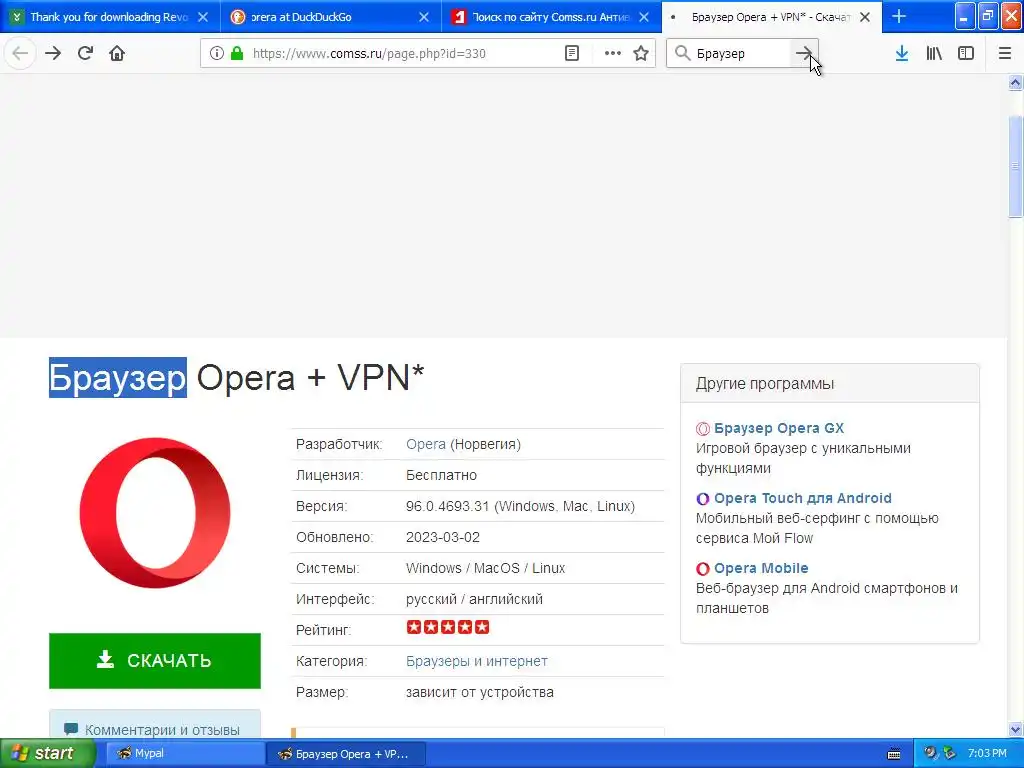
Task: Show site information icon in address bar
Action: pos(217,54)
